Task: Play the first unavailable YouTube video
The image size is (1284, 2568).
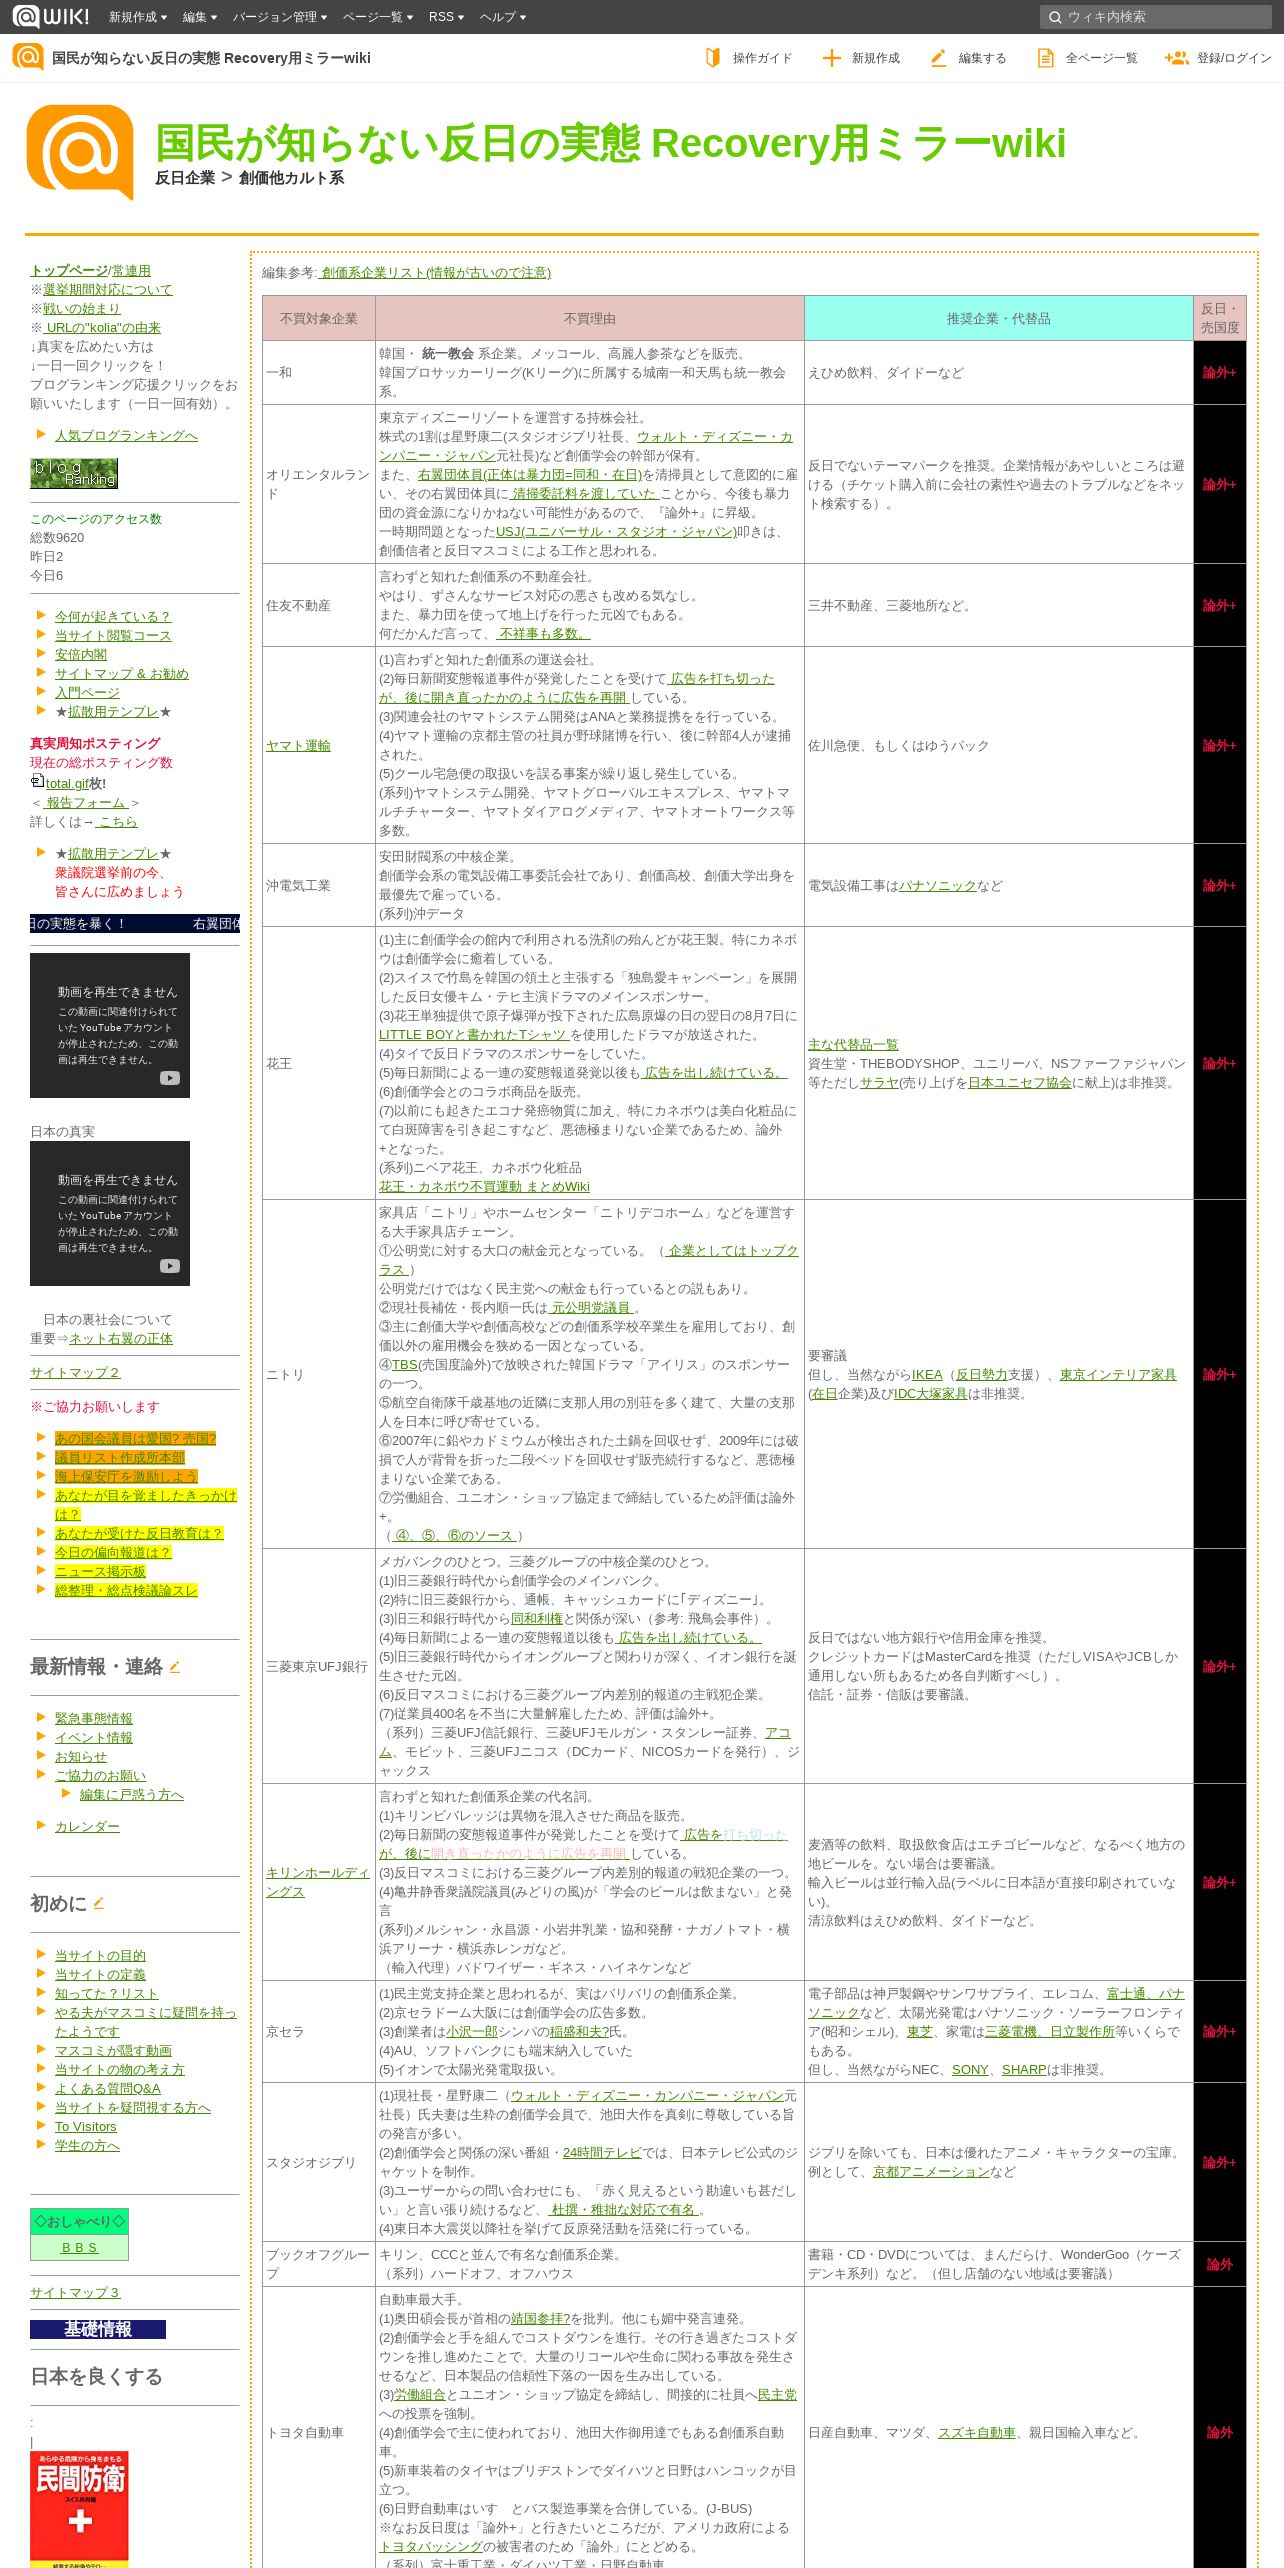Action: point(110,1025)
